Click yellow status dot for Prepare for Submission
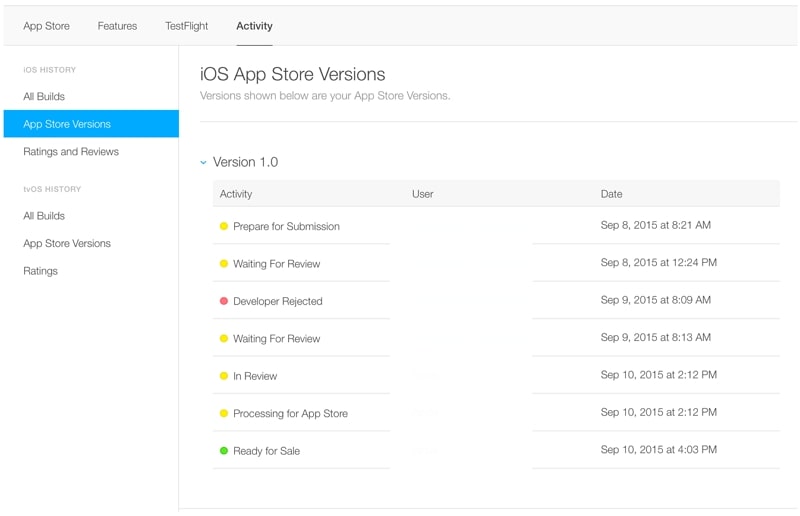This screenshot has height=516, width=800. [223, 226]
